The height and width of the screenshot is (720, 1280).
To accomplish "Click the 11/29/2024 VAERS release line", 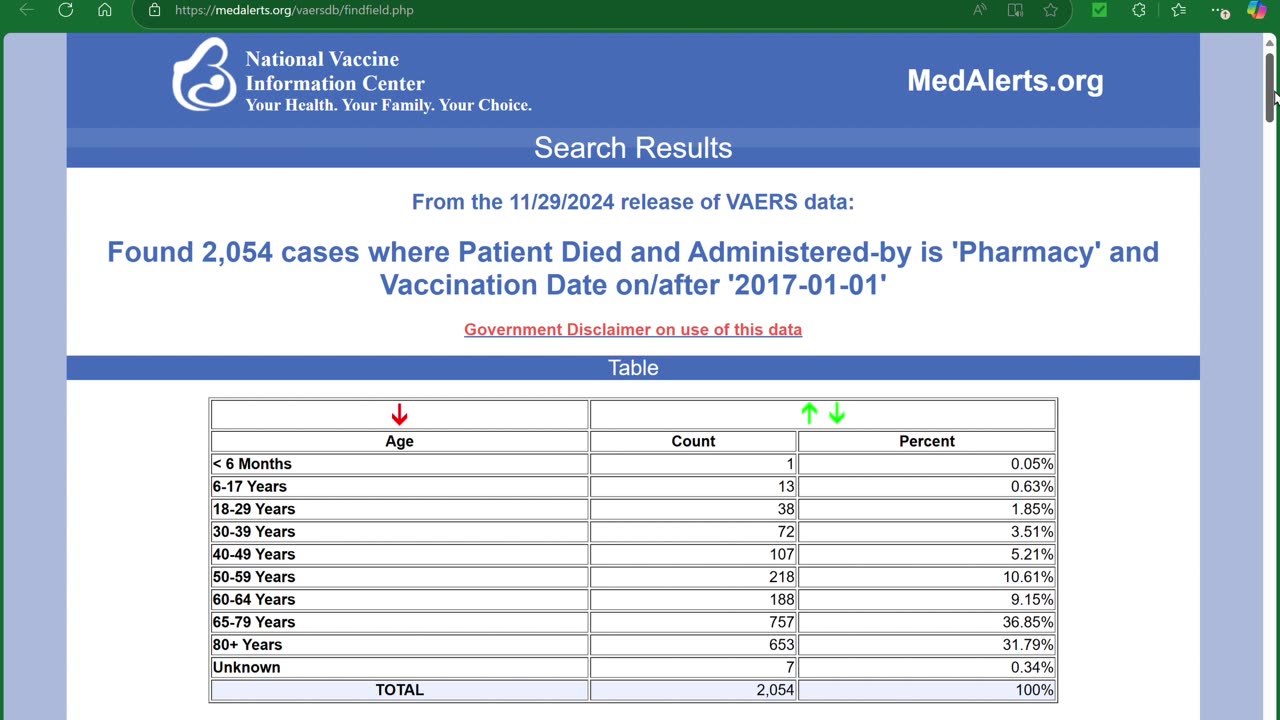I will [x=633, y=202].
